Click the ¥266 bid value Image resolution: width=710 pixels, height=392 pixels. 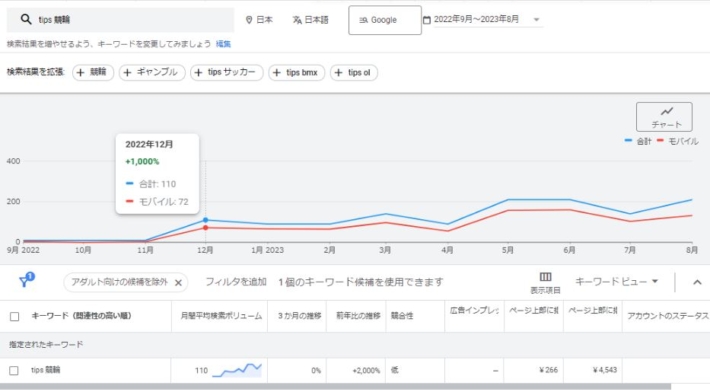point(548,370)
